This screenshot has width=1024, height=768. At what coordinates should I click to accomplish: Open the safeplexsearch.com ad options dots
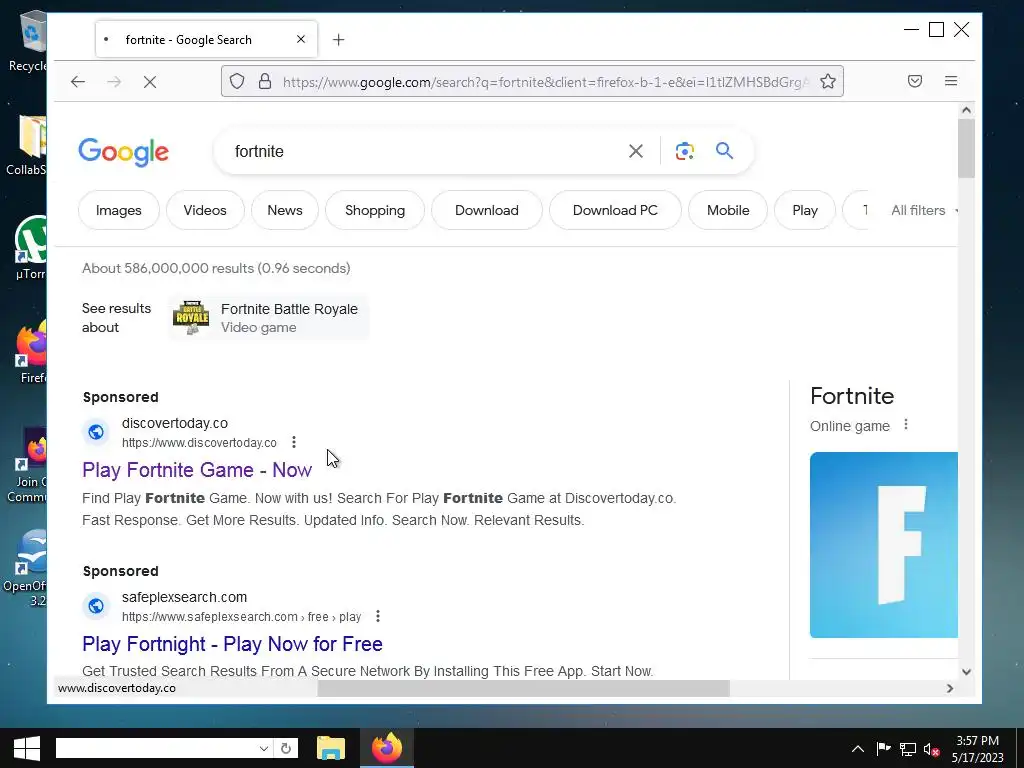click(377, 616)
